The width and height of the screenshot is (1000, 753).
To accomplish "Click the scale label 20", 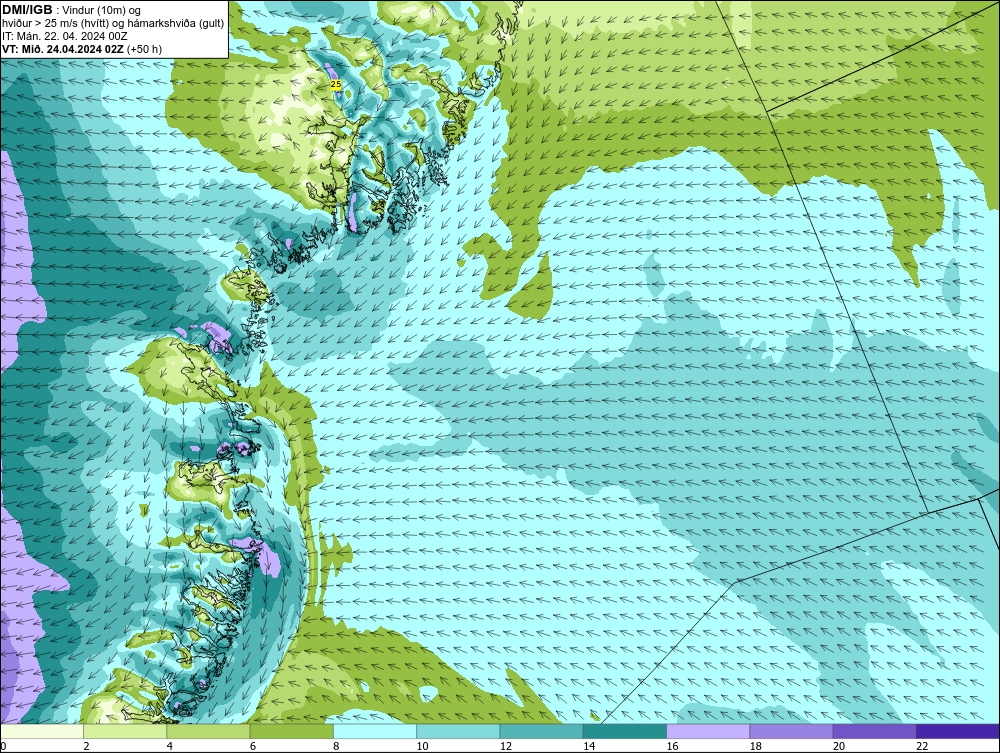I will pyautogui.click(x=839, y=747).
